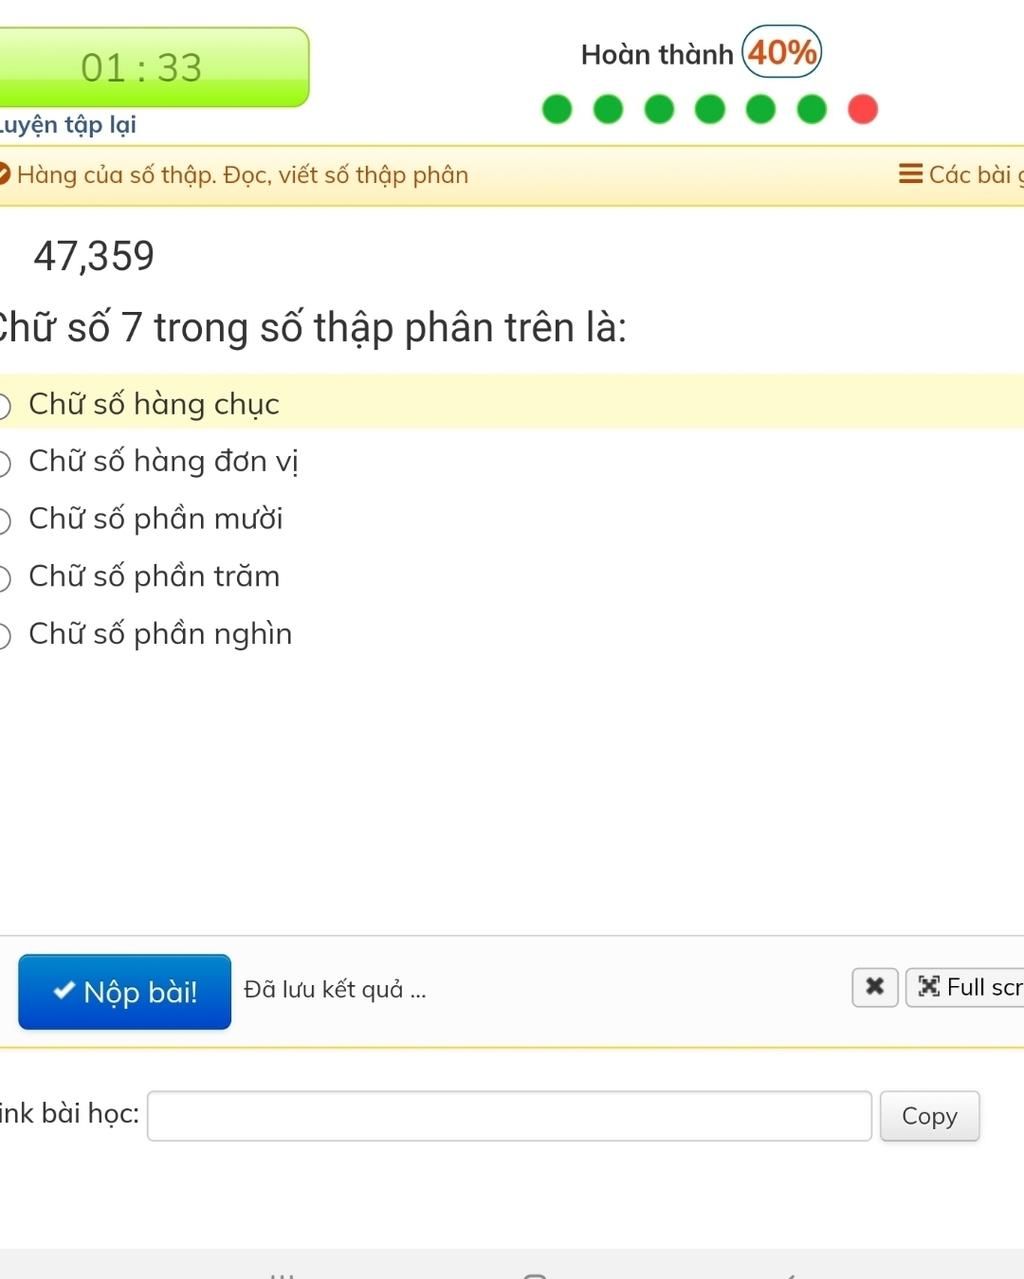Viewport: 1024px width, 1279px height.
Task: Click the orange check icon beside the lesson title
Action: tap(4, 175)
